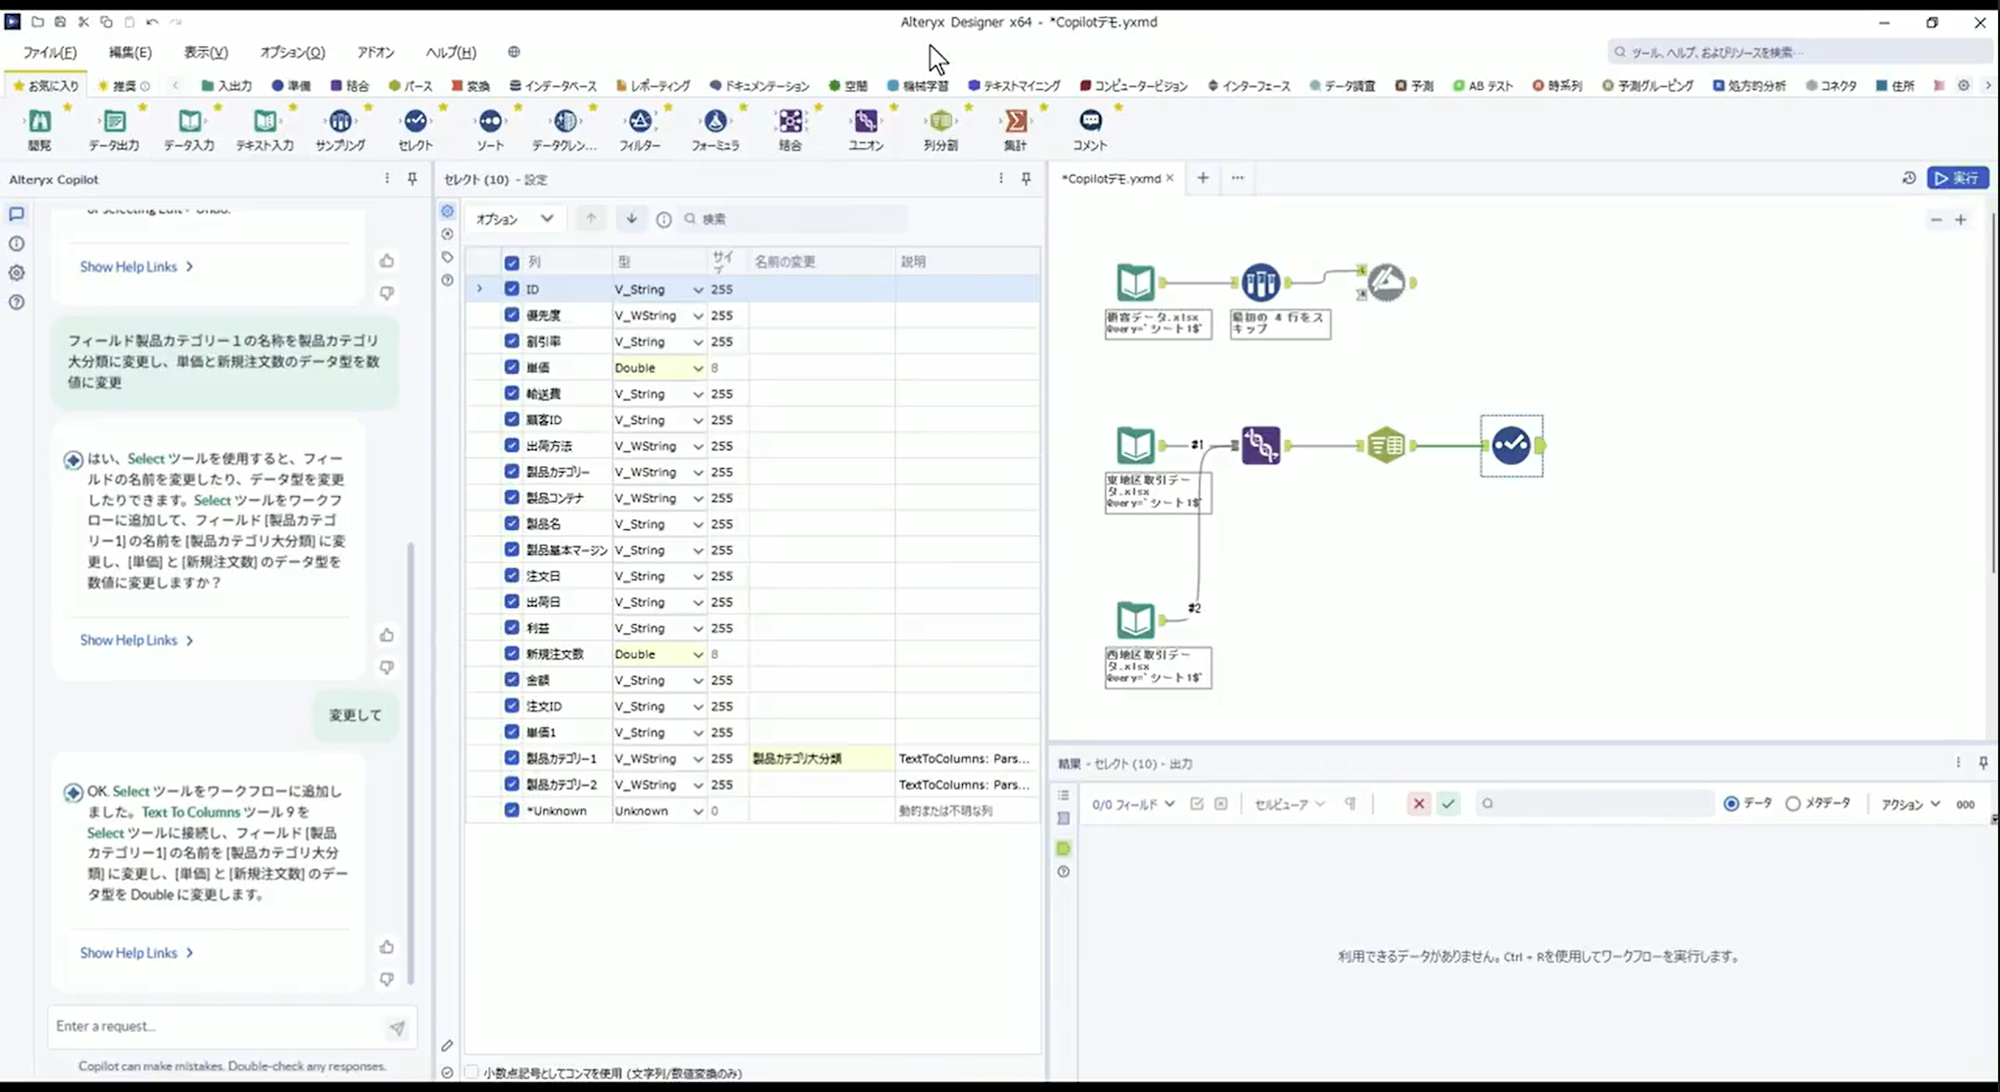This screenshot has width=2000, height=1092.
Task: Switch to the レポーティング tool category
Action: point(653,86)
